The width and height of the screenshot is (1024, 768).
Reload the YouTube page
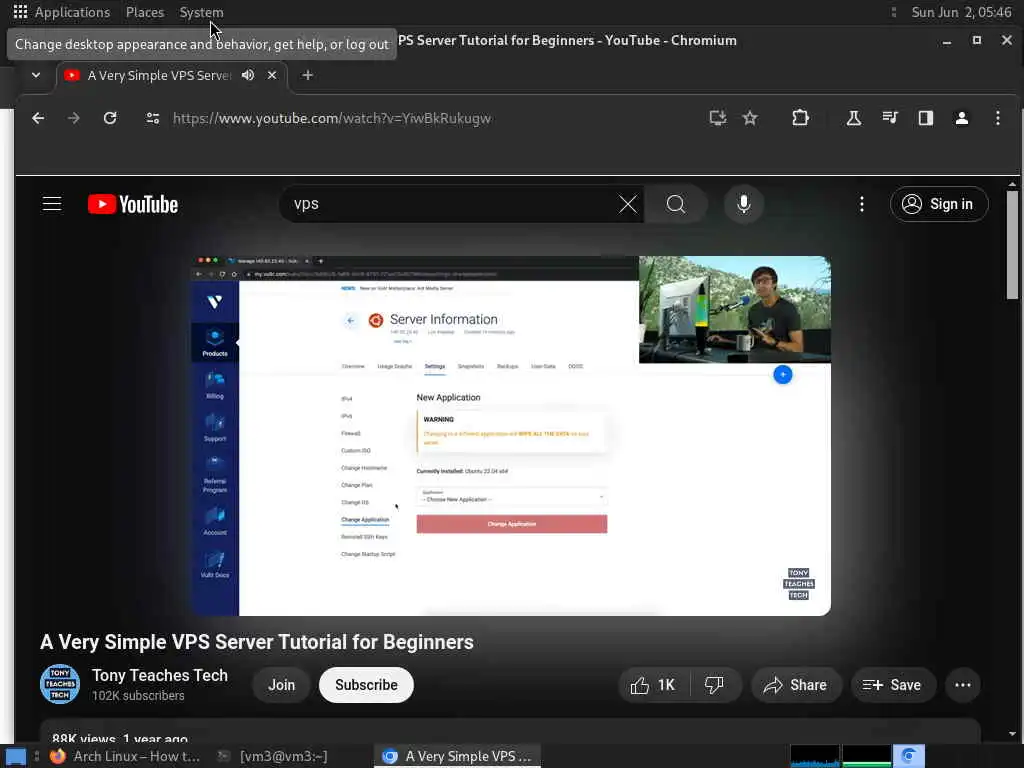(110, 118)
